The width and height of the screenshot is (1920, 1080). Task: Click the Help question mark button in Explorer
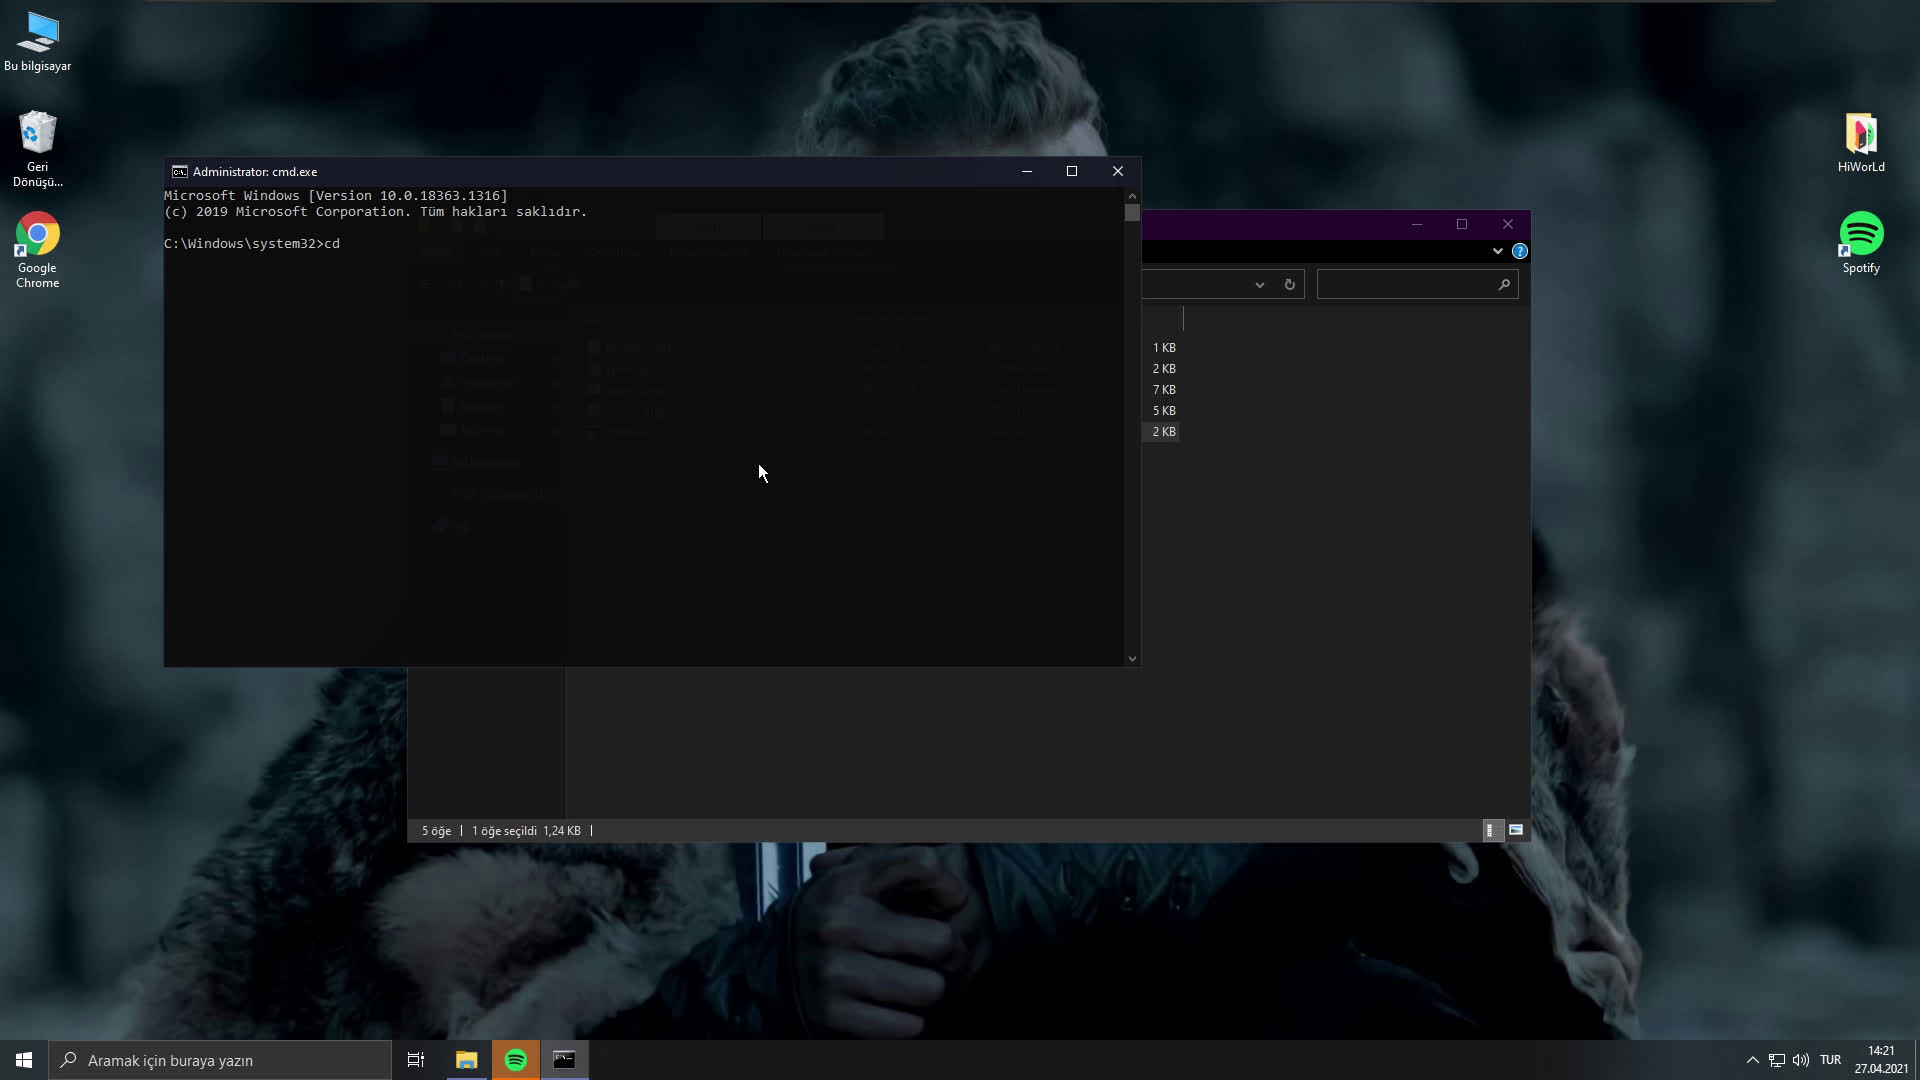click(x=1520, y=251)
